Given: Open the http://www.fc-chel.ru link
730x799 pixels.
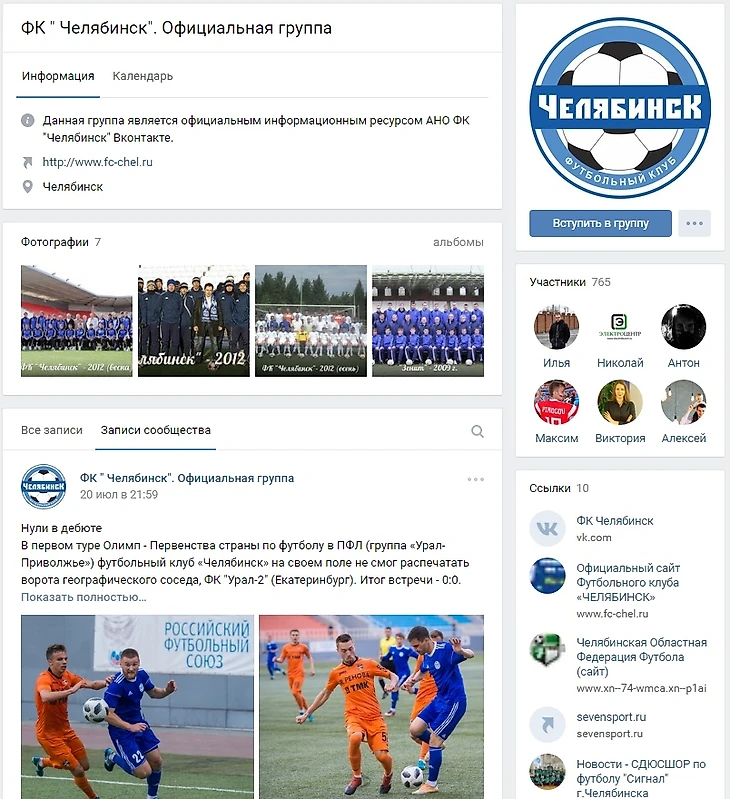Looking at the screenshot, I should click(97, 162).
